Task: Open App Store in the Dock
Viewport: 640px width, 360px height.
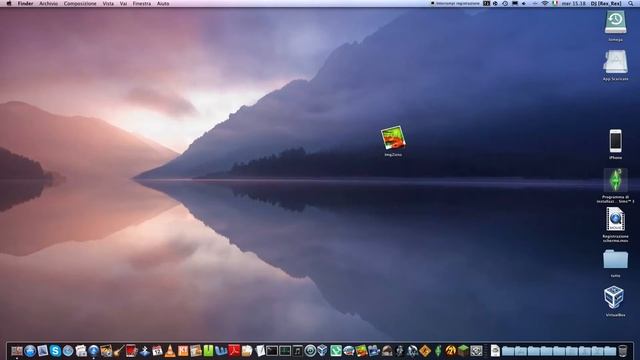Action: [30, 351]
